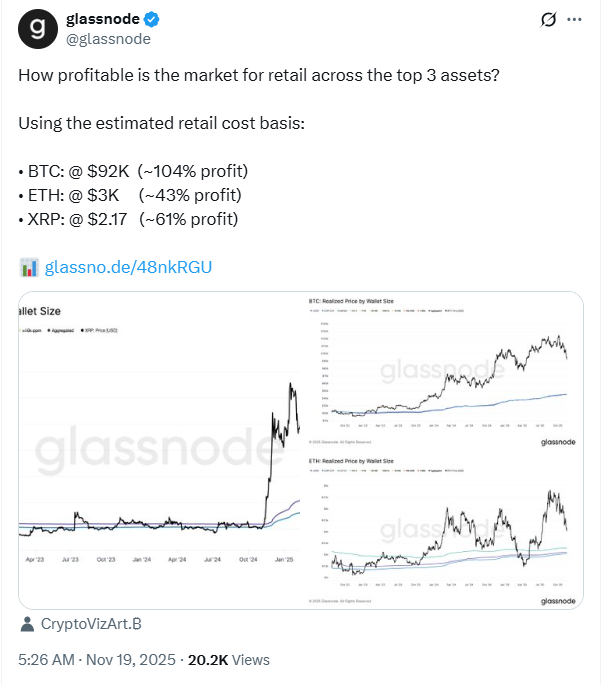Click the person icon beside CryptoVizArt.B
The width and height of the screenshot is (602, 684).
pos(27,624)
